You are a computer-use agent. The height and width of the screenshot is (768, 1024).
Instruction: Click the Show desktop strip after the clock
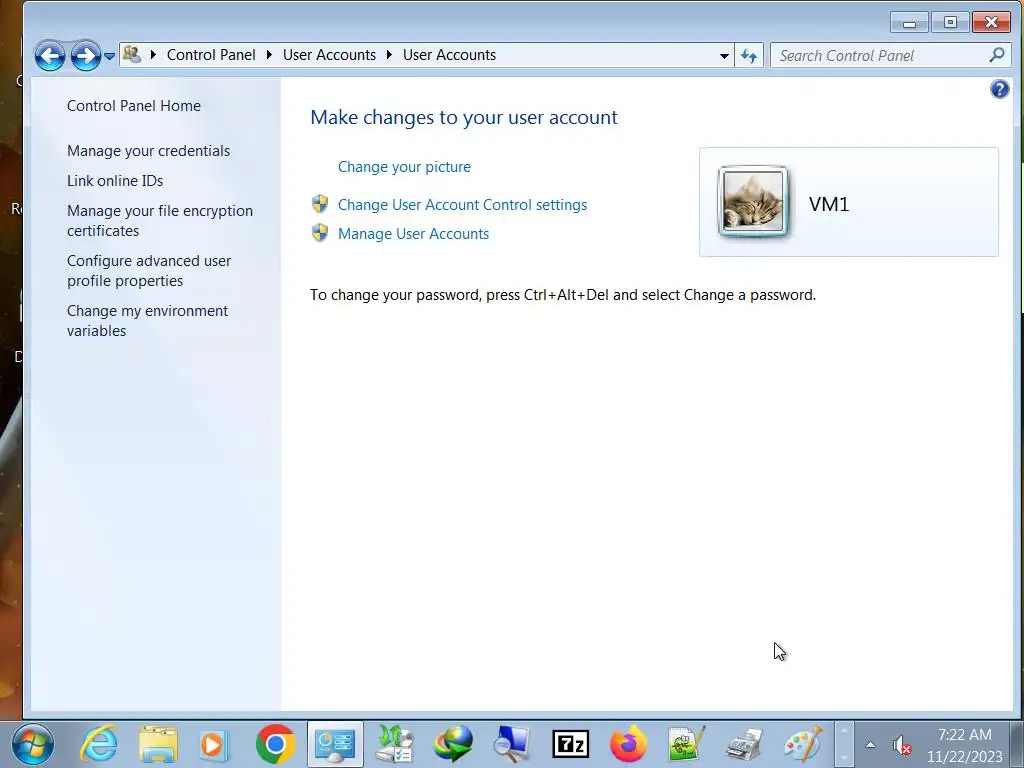[x=1018, y=744]
